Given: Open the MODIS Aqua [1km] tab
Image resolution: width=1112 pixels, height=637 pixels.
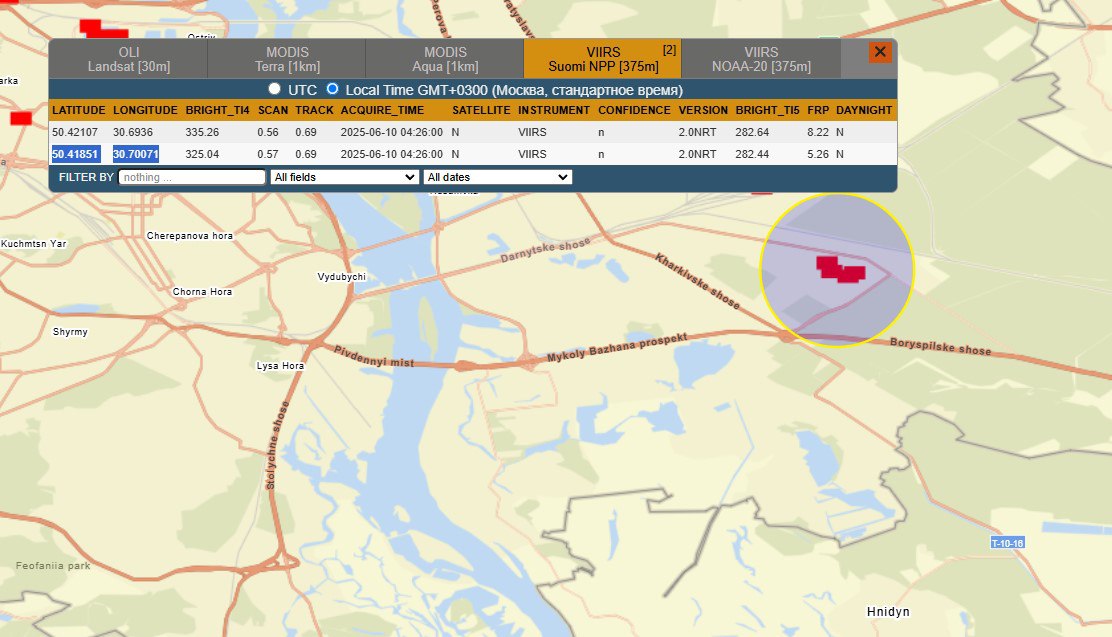Looking at the screenshot, I should pyautogui.click(x=445, y=59).
